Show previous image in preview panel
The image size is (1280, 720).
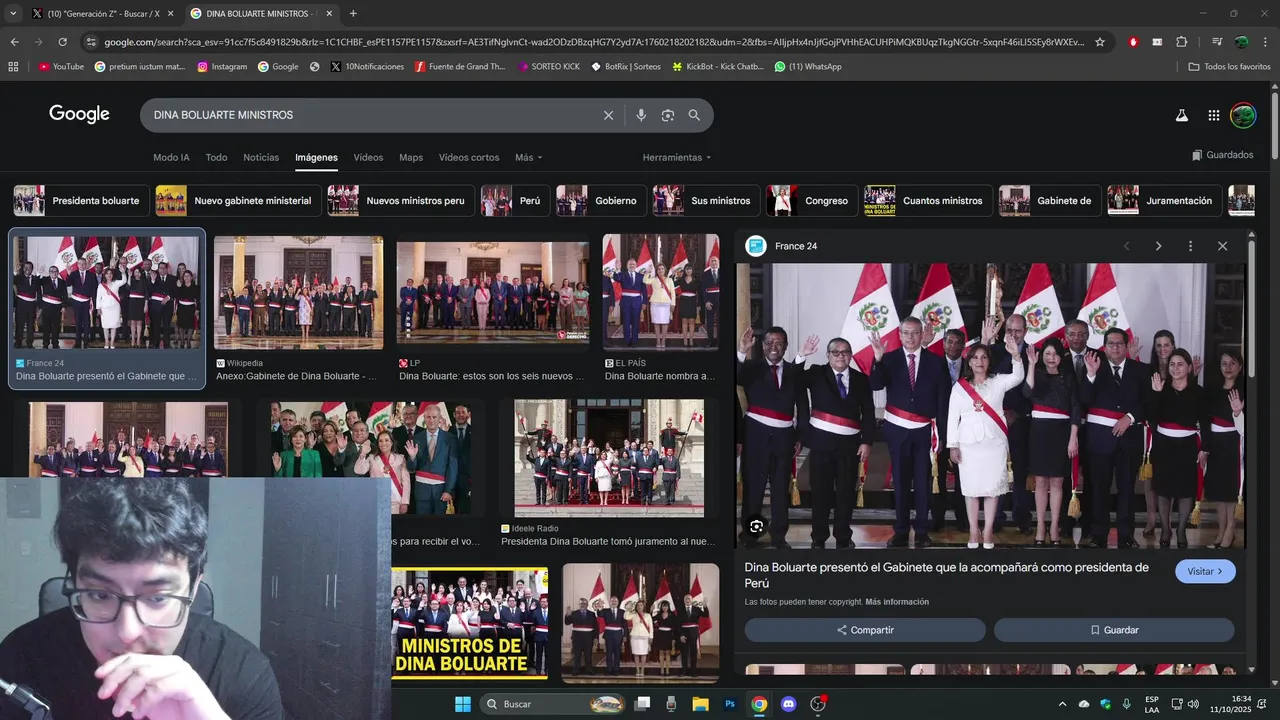coord(1127,246)
